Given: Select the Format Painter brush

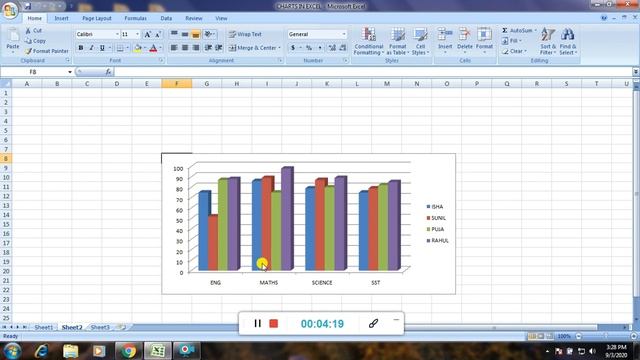Looking at the screenshot, I should 47,51.
